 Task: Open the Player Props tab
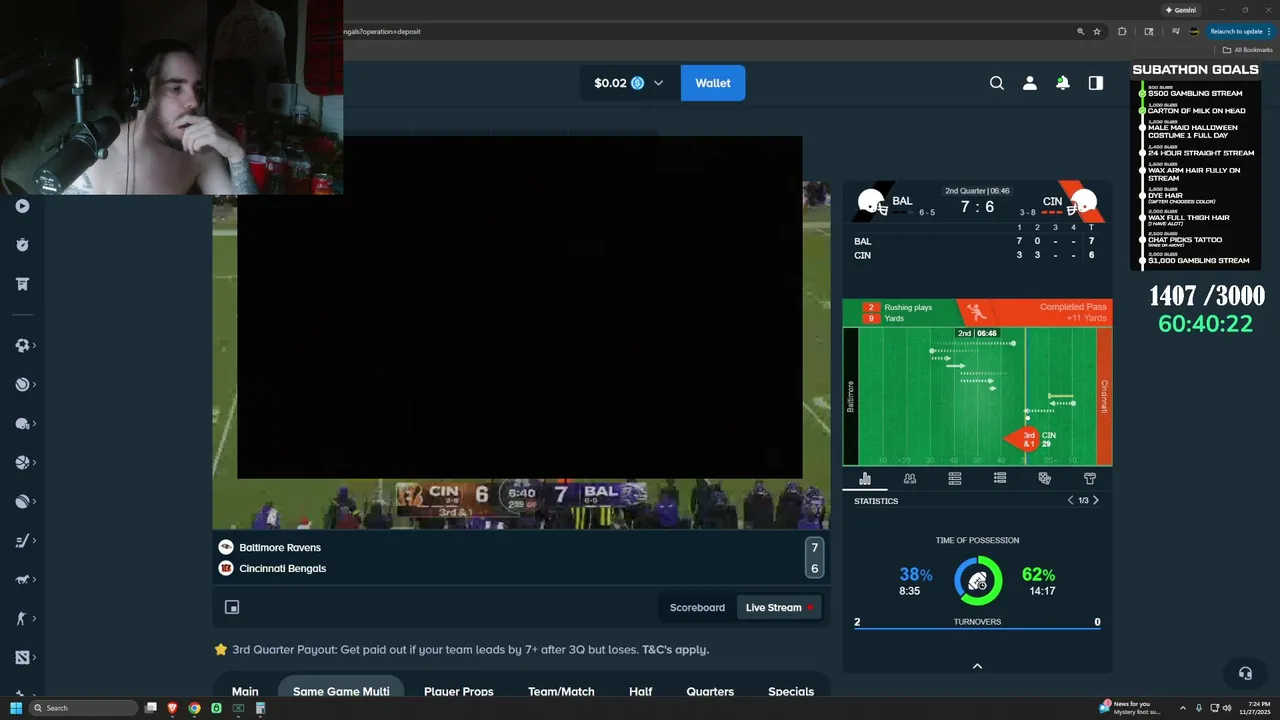[x=459, y=691]
